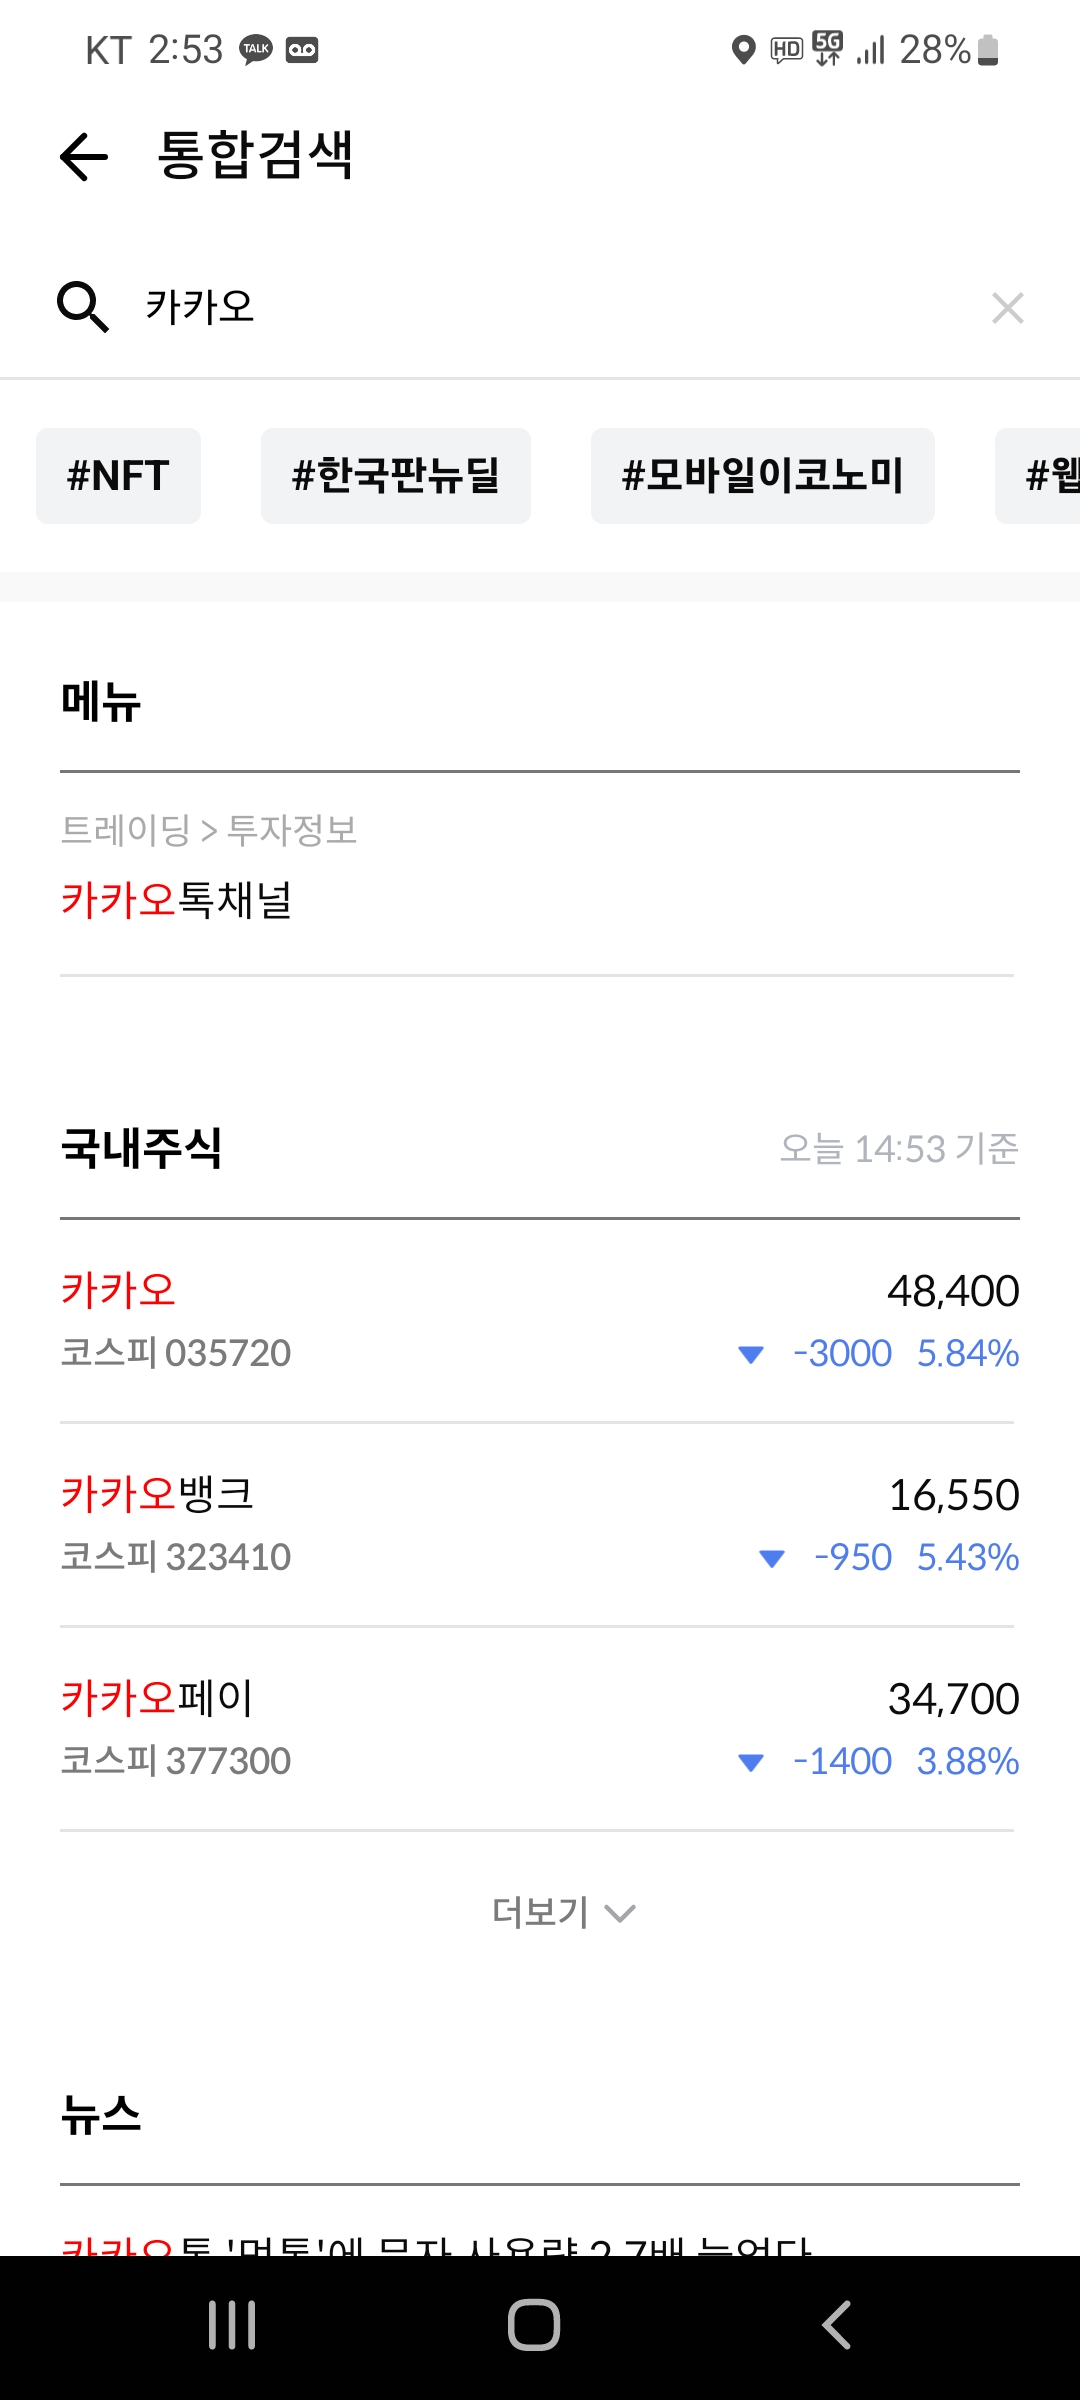This screenshot has width=1080, height=2400.
Task: Open 카카오페이 stock 377300
Action: (538, 1728)
